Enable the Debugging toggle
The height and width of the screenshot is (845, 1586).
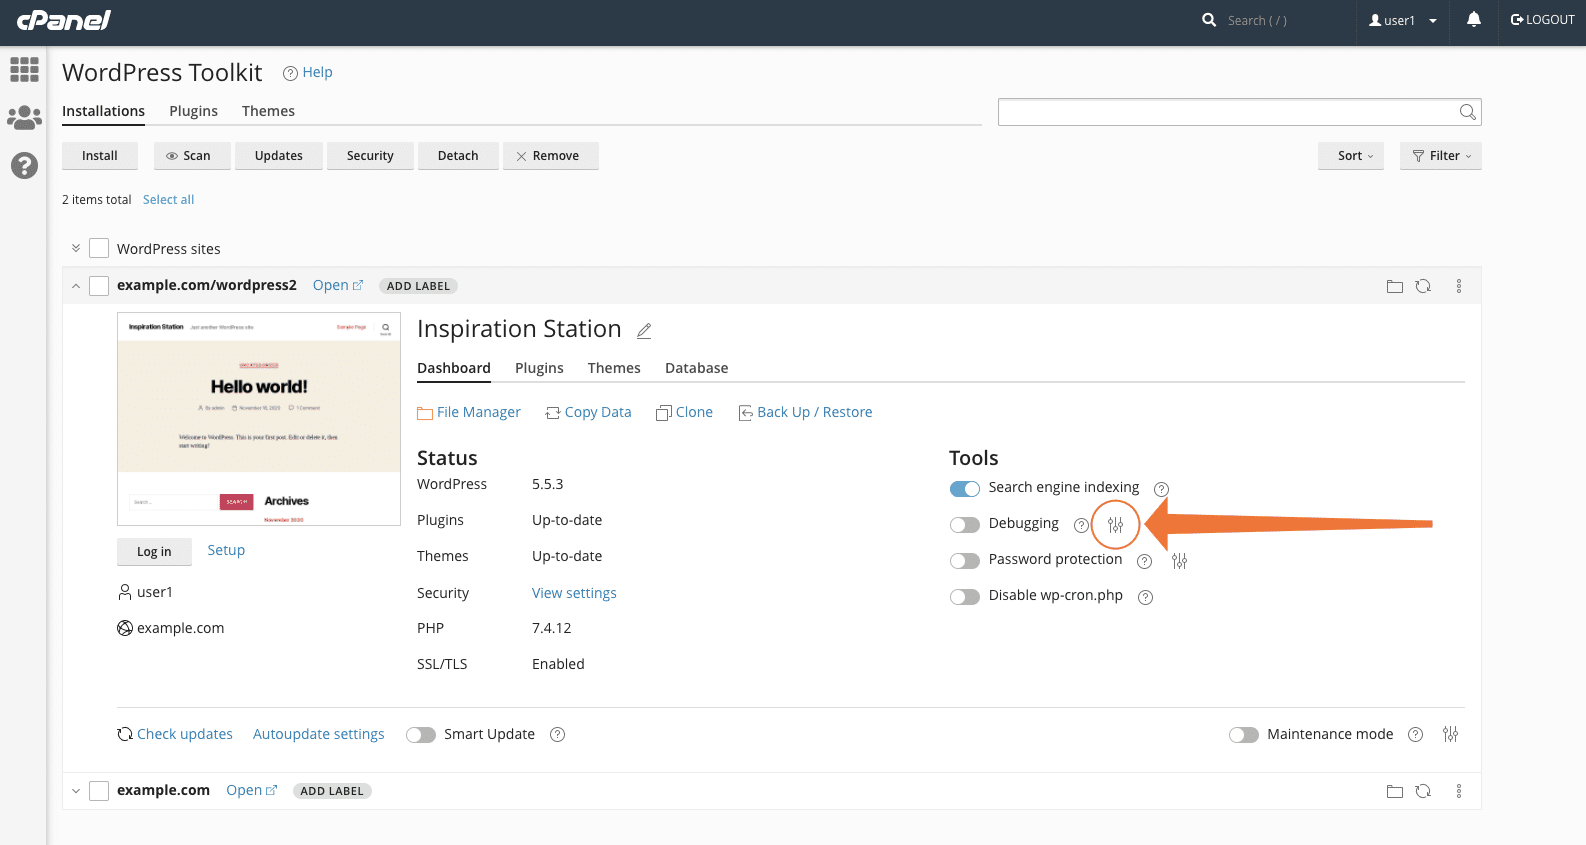tap(964, 525)
